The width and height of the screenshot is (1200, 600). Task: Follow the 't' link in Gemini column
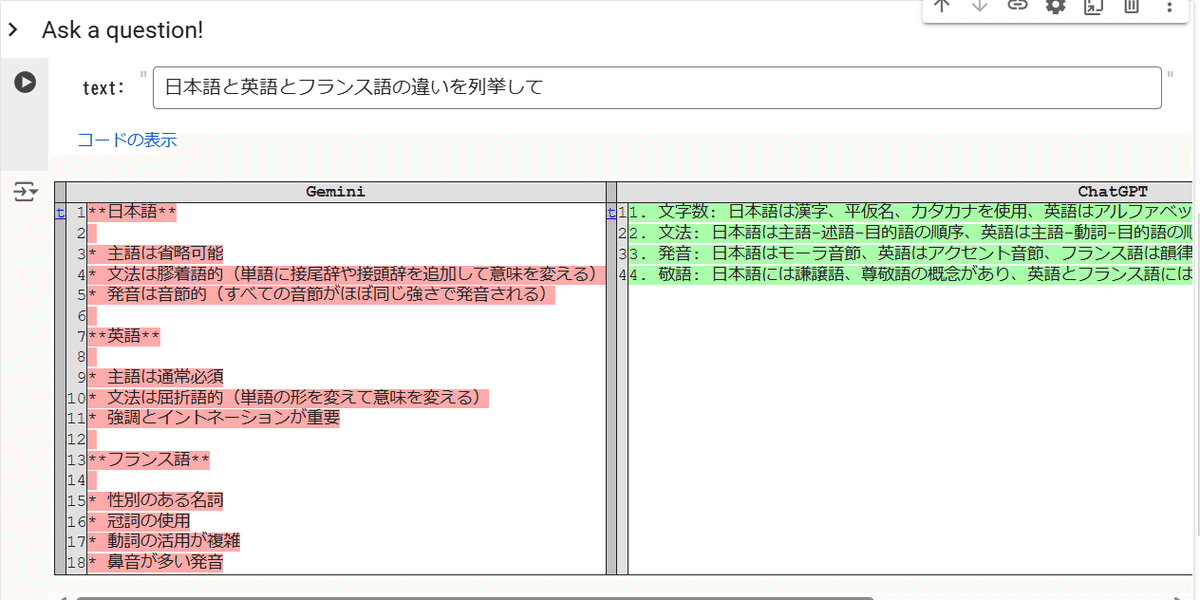(x=60, y=212)
